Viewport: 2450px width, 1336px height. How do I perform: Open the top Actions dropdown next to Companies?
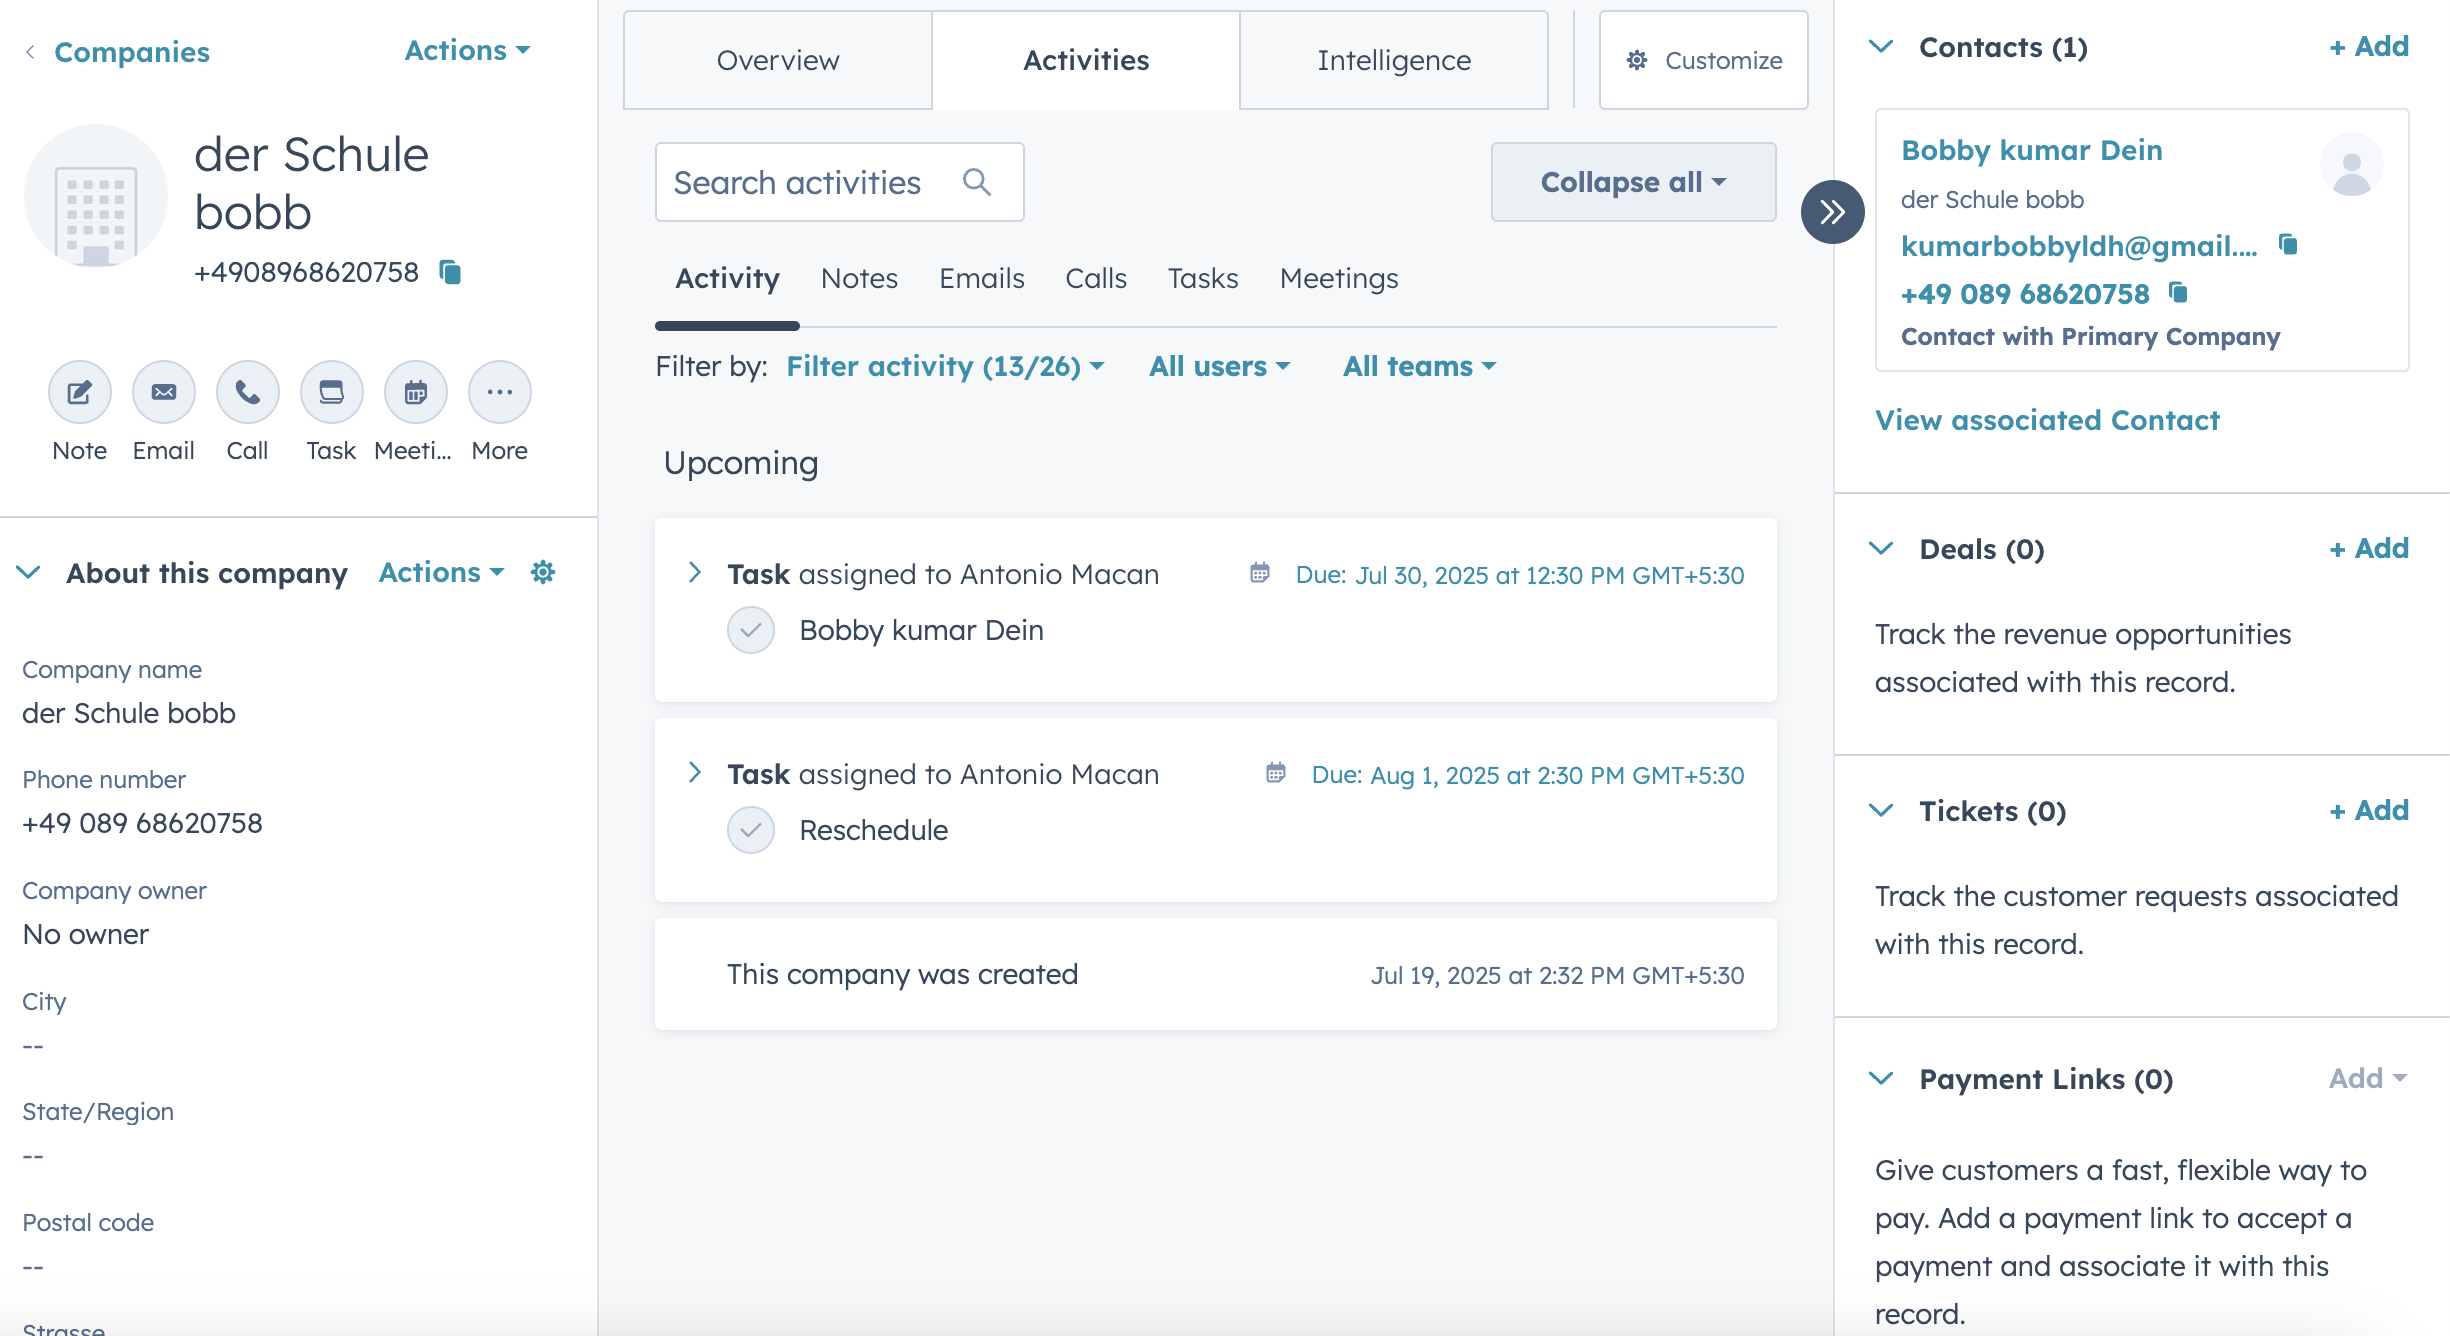tap(467, 50)
